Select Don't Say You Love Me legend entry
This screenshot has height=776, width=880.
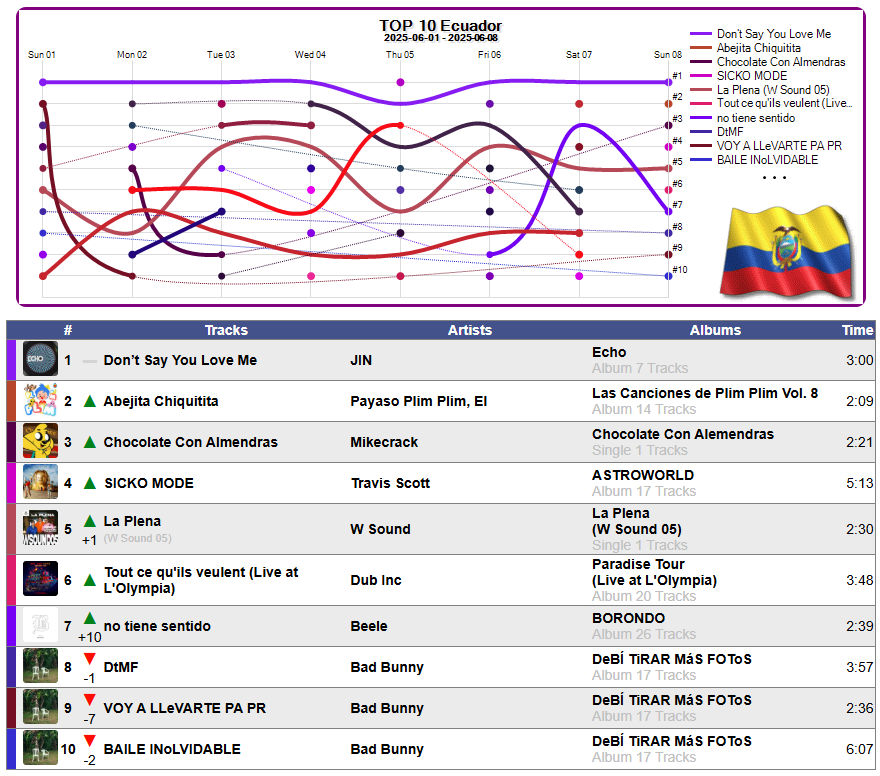click(x=761, y=34)
